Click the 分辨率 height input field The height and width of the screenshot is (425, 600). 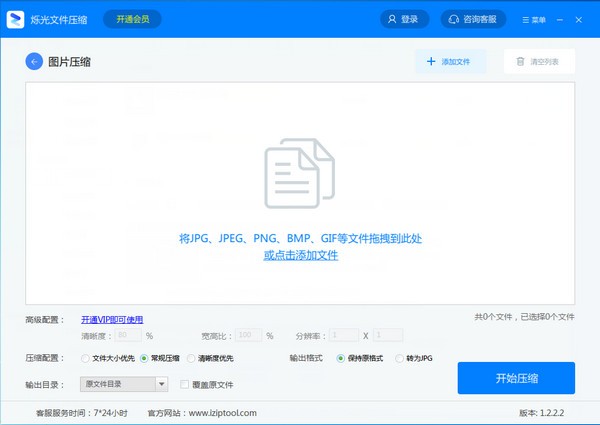[x=388, y=335]
